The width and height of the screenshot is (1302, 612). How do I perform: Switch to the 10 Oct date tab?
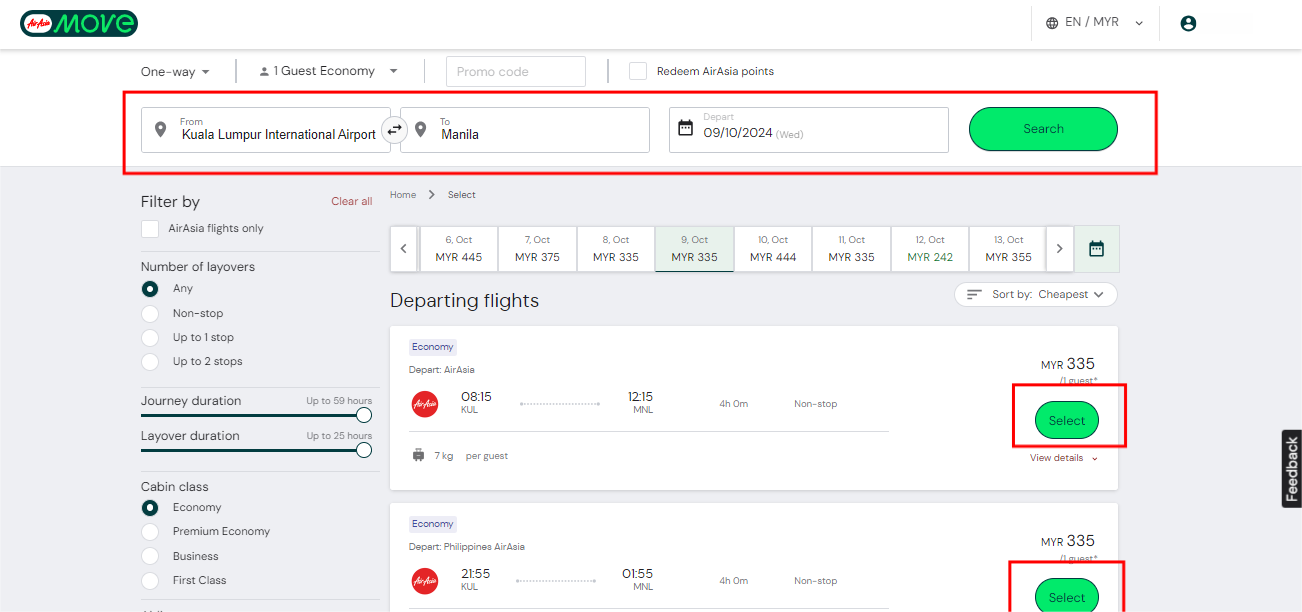click(772, 249)
